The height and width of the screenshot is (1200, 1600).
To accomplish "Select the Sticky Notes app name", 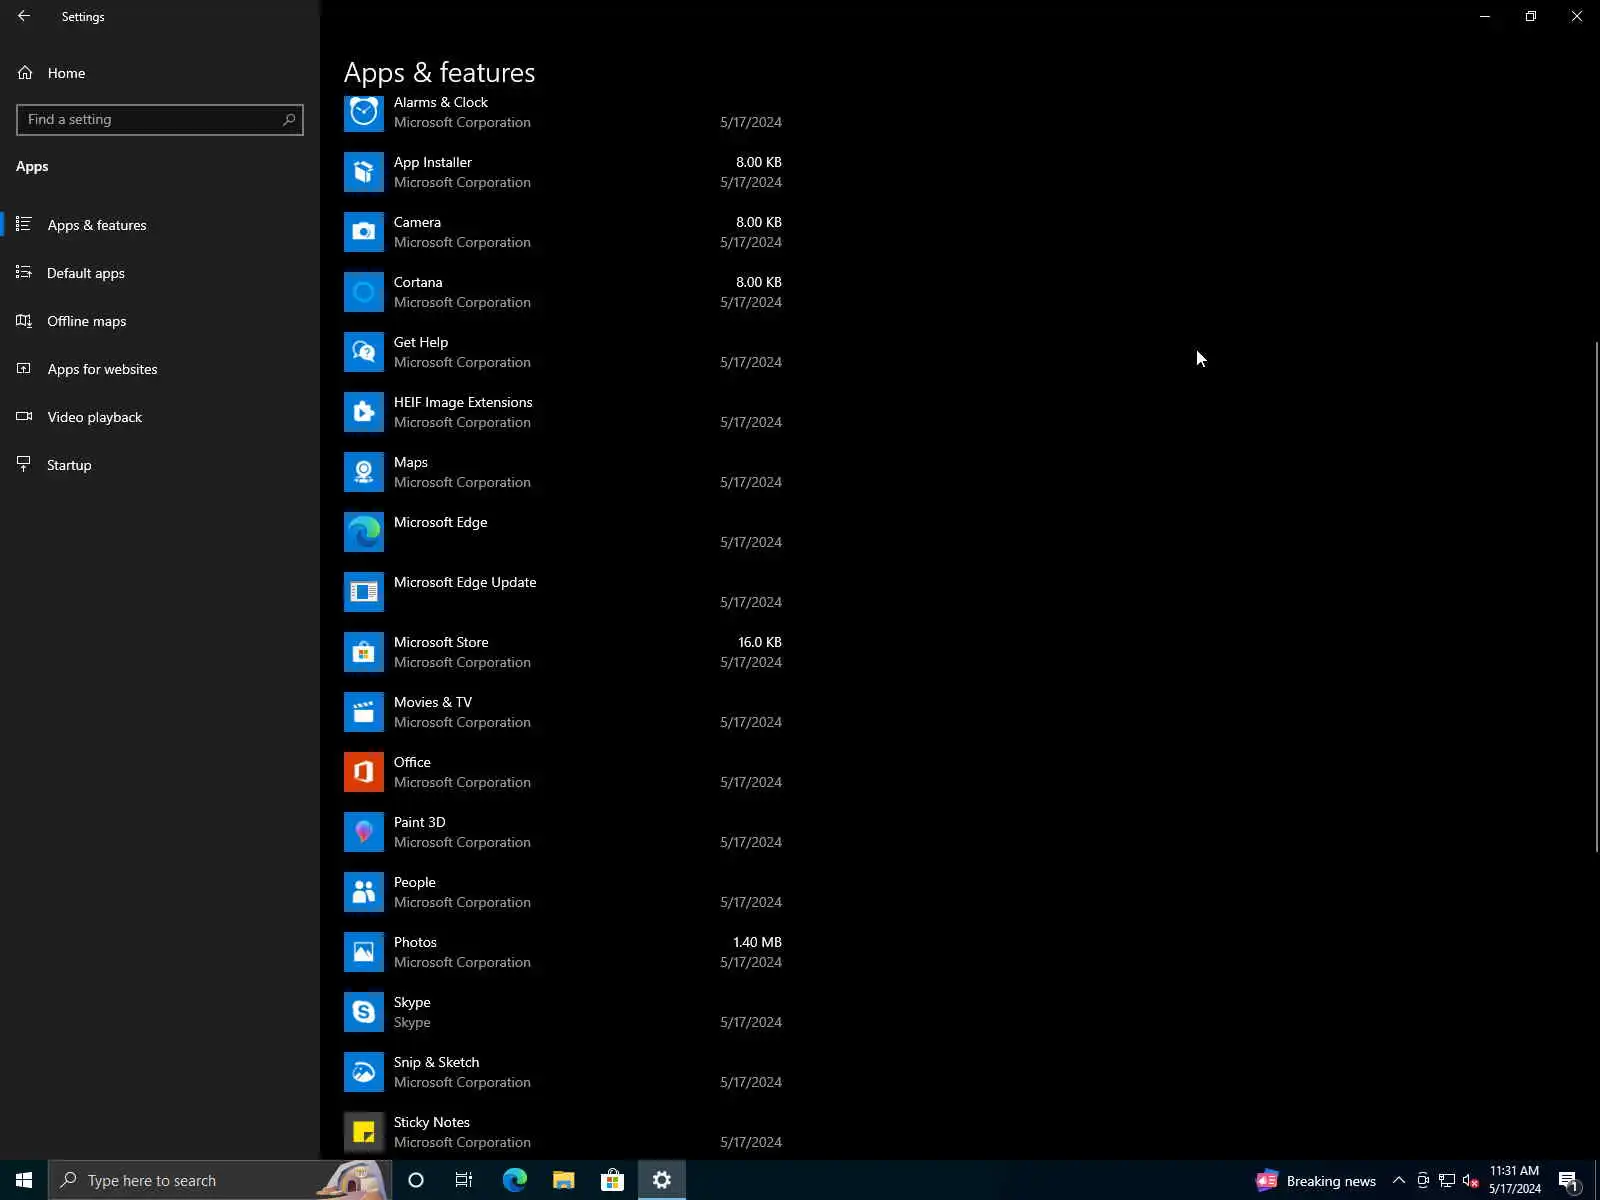I will [432, 1122].
